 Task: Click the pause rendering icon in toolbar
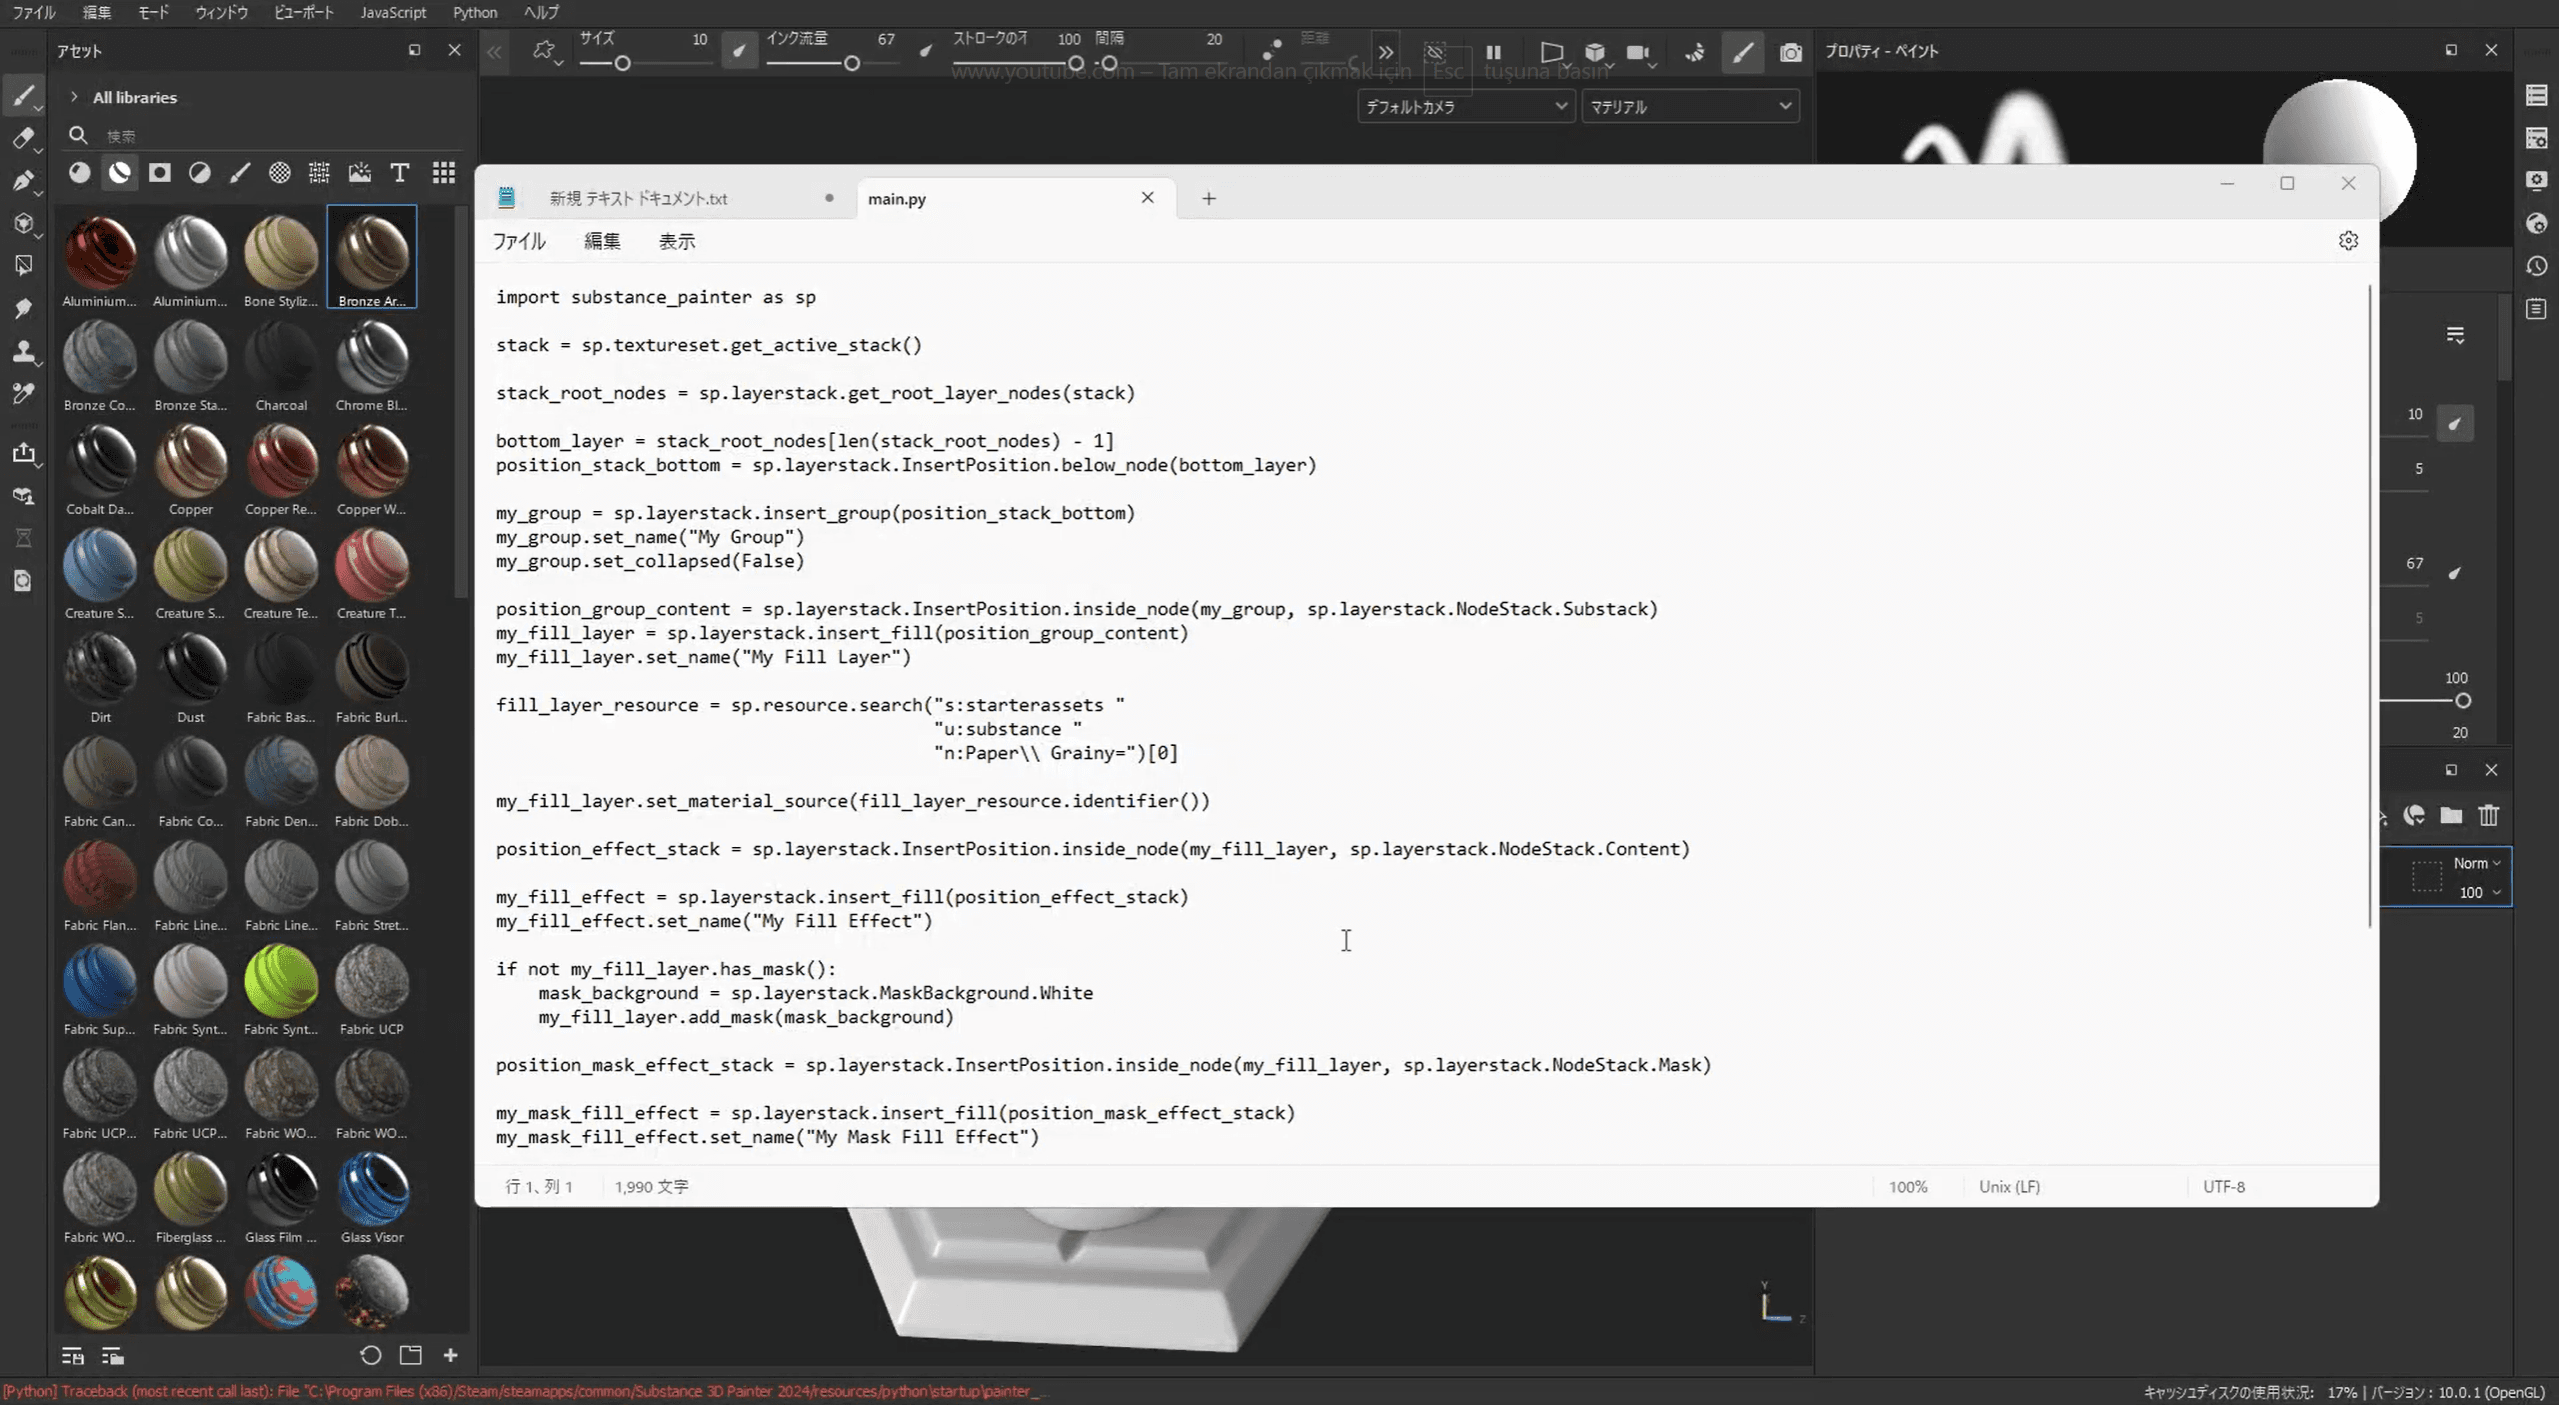click(1493, 52)
